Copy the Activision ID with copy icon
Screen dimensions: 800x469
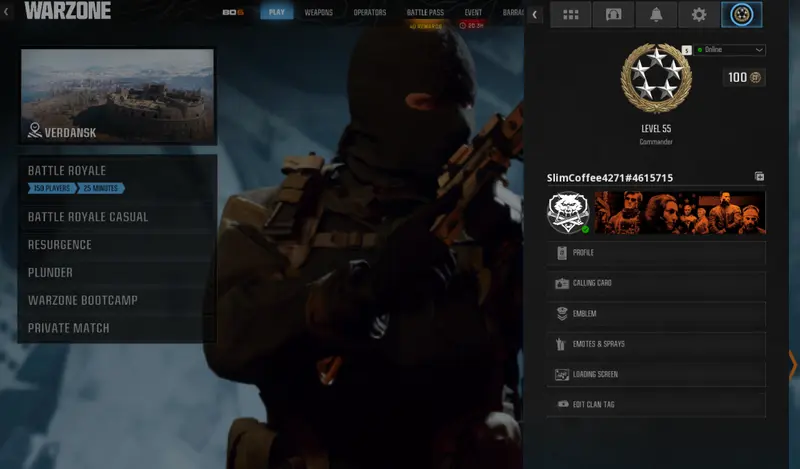(x=759, y=177)
